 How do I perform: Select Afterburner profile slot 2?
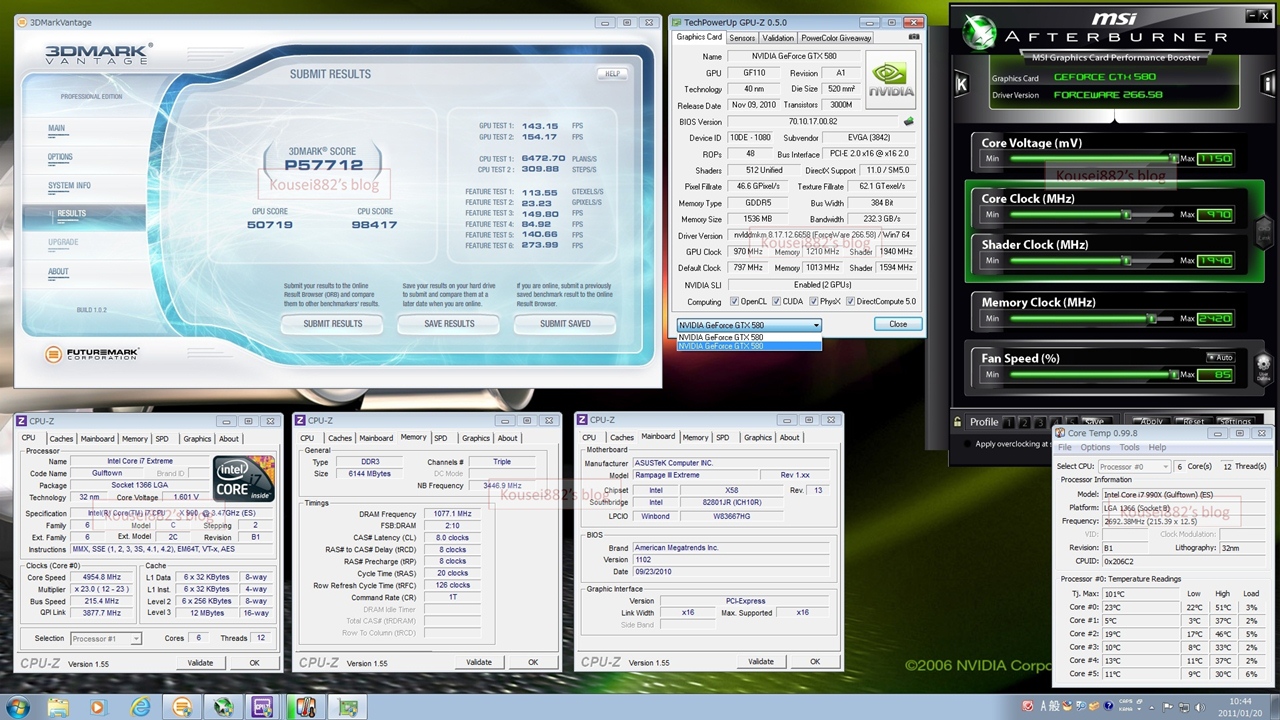coord(1025,422)
